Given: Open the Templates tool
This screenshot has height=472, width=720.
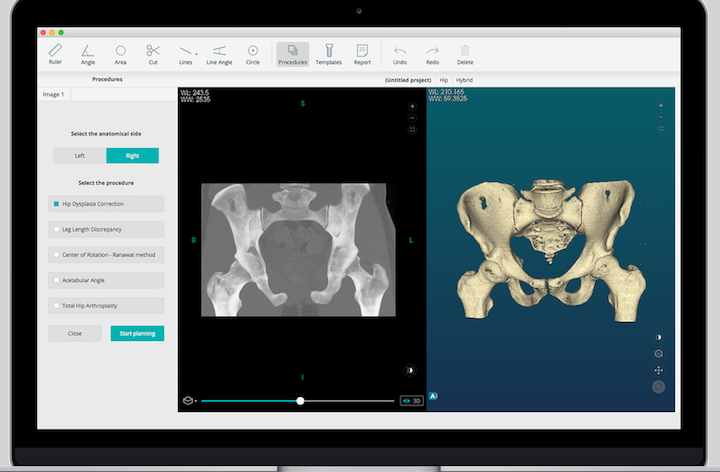Looking at the screenshot, I should click(x=328, y=53).
